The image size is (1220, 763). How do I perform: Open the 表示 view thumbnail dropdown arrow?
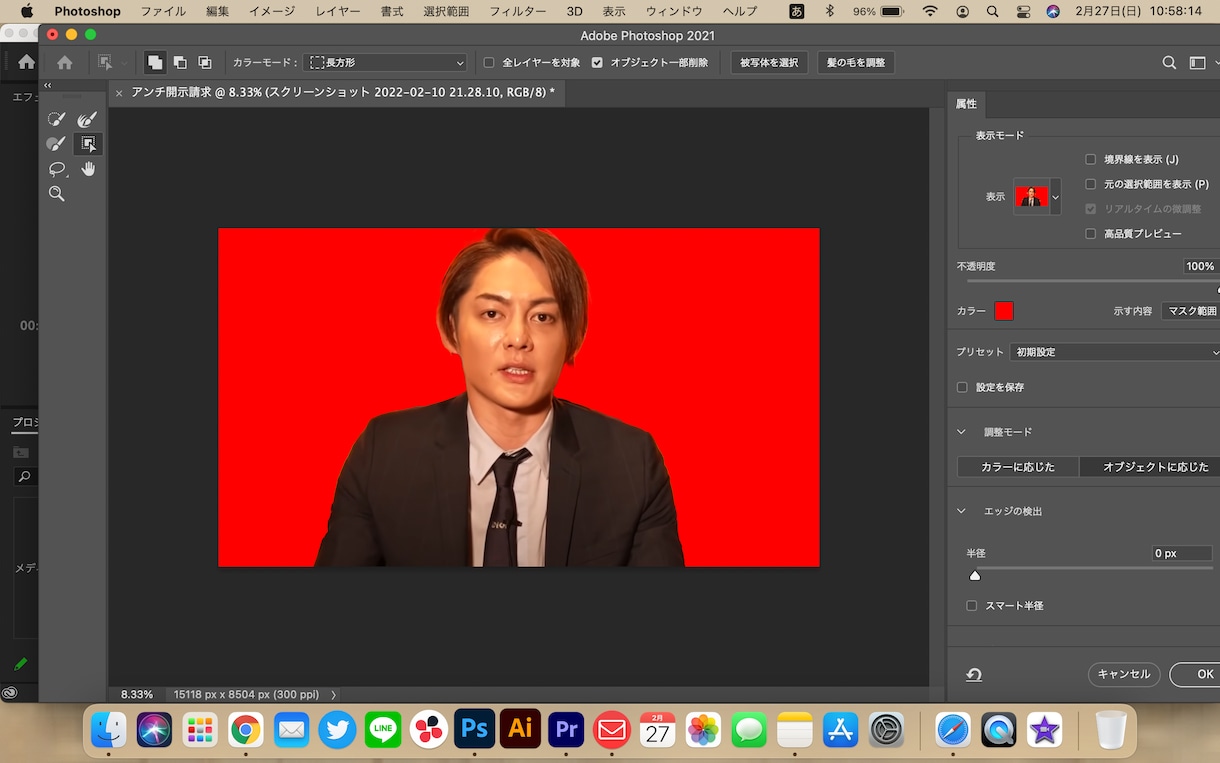click(1055, 197)
